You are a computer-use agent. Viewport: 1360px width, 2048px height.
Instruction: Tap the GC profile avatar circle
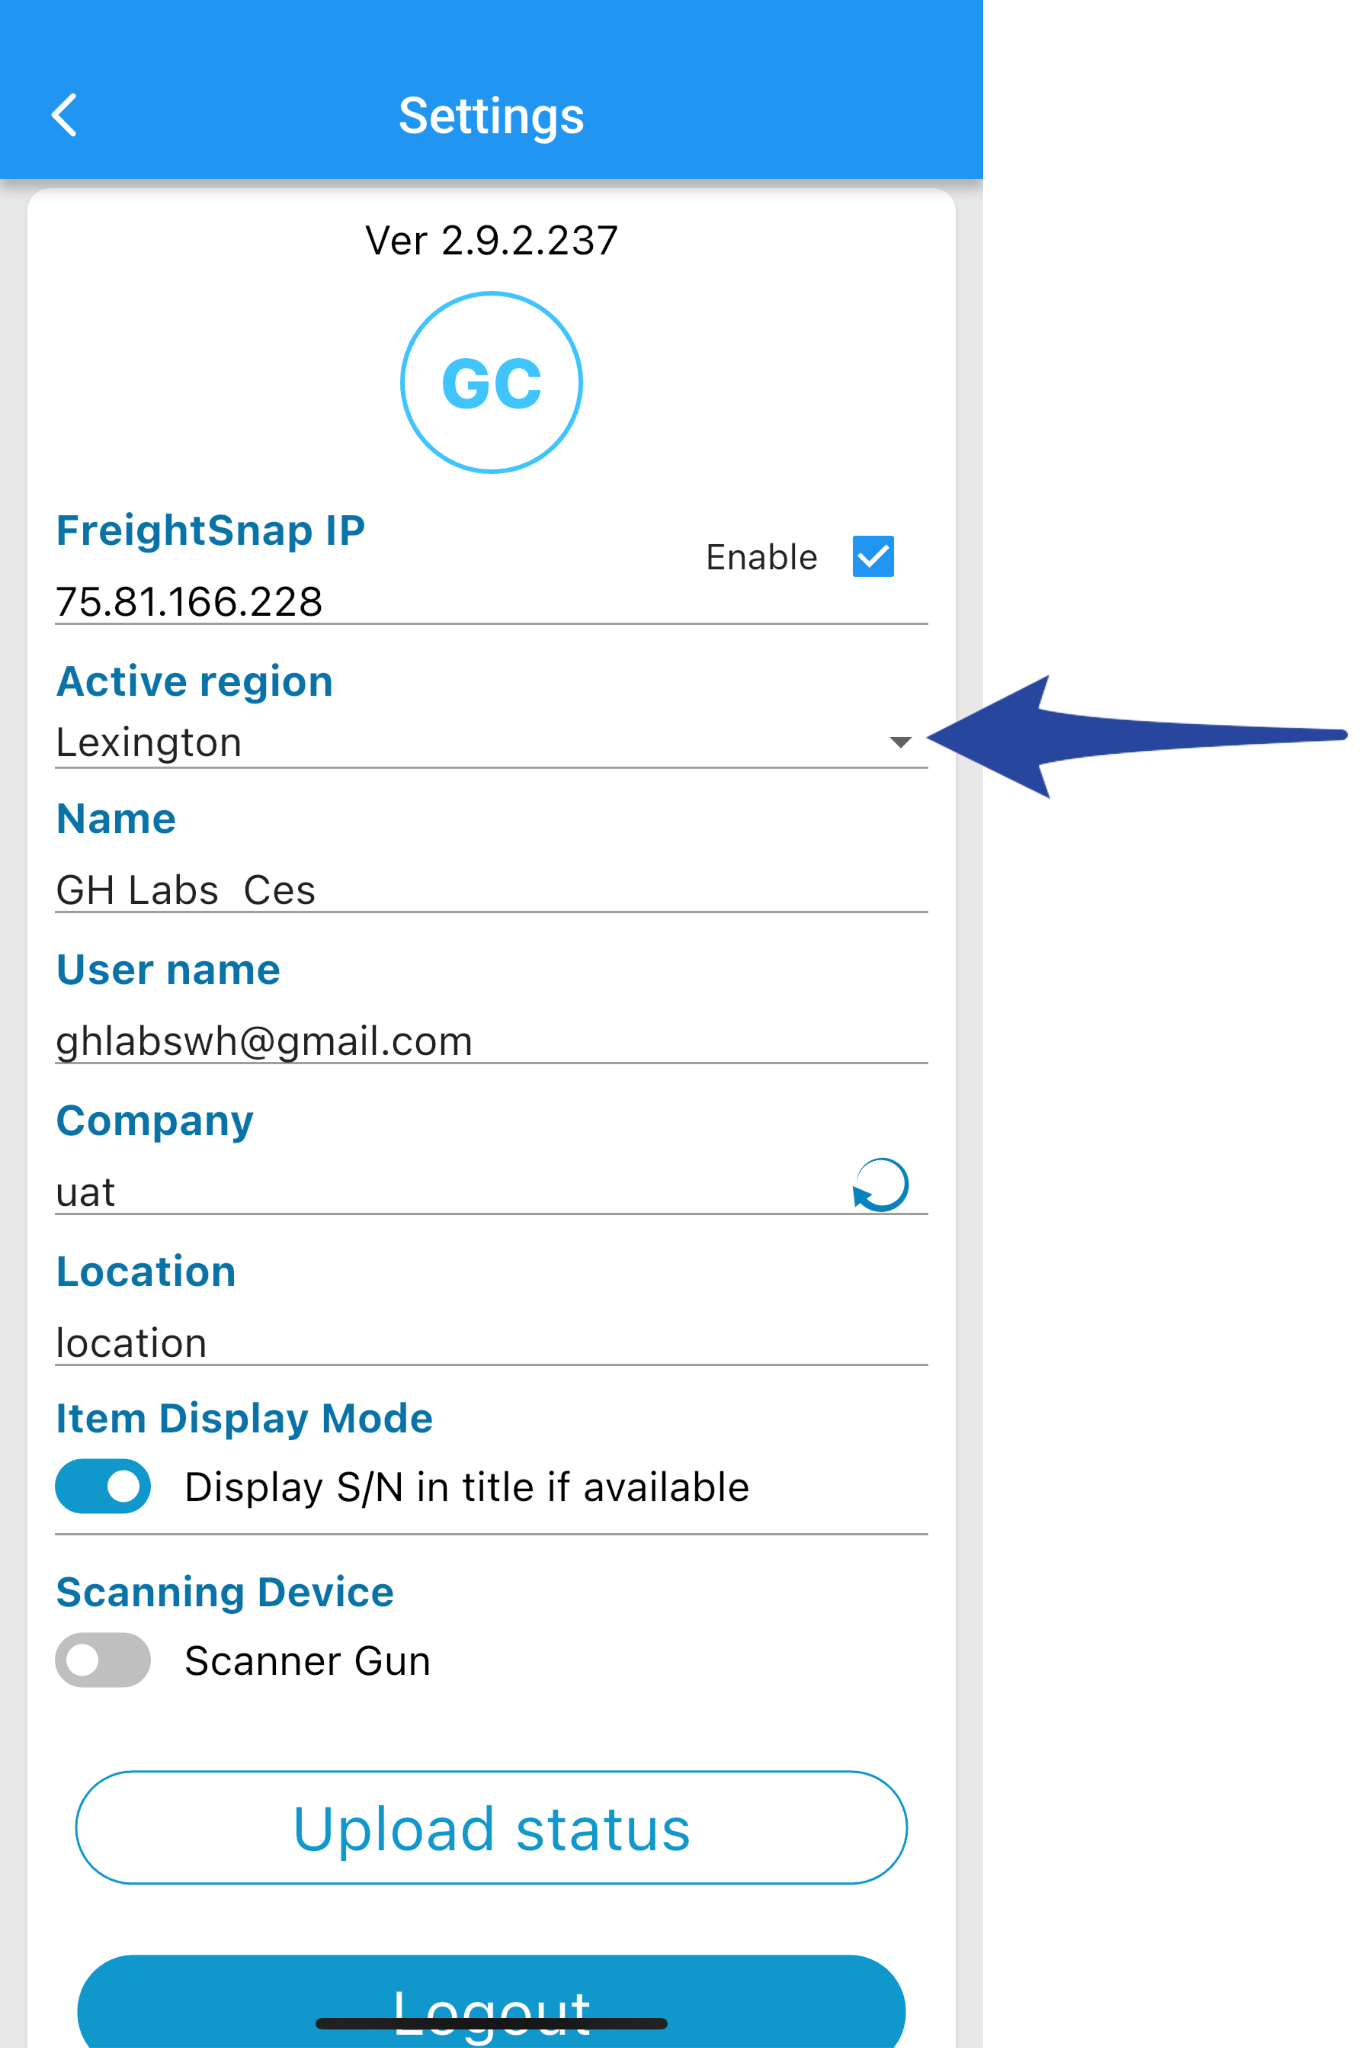[491, 383]
